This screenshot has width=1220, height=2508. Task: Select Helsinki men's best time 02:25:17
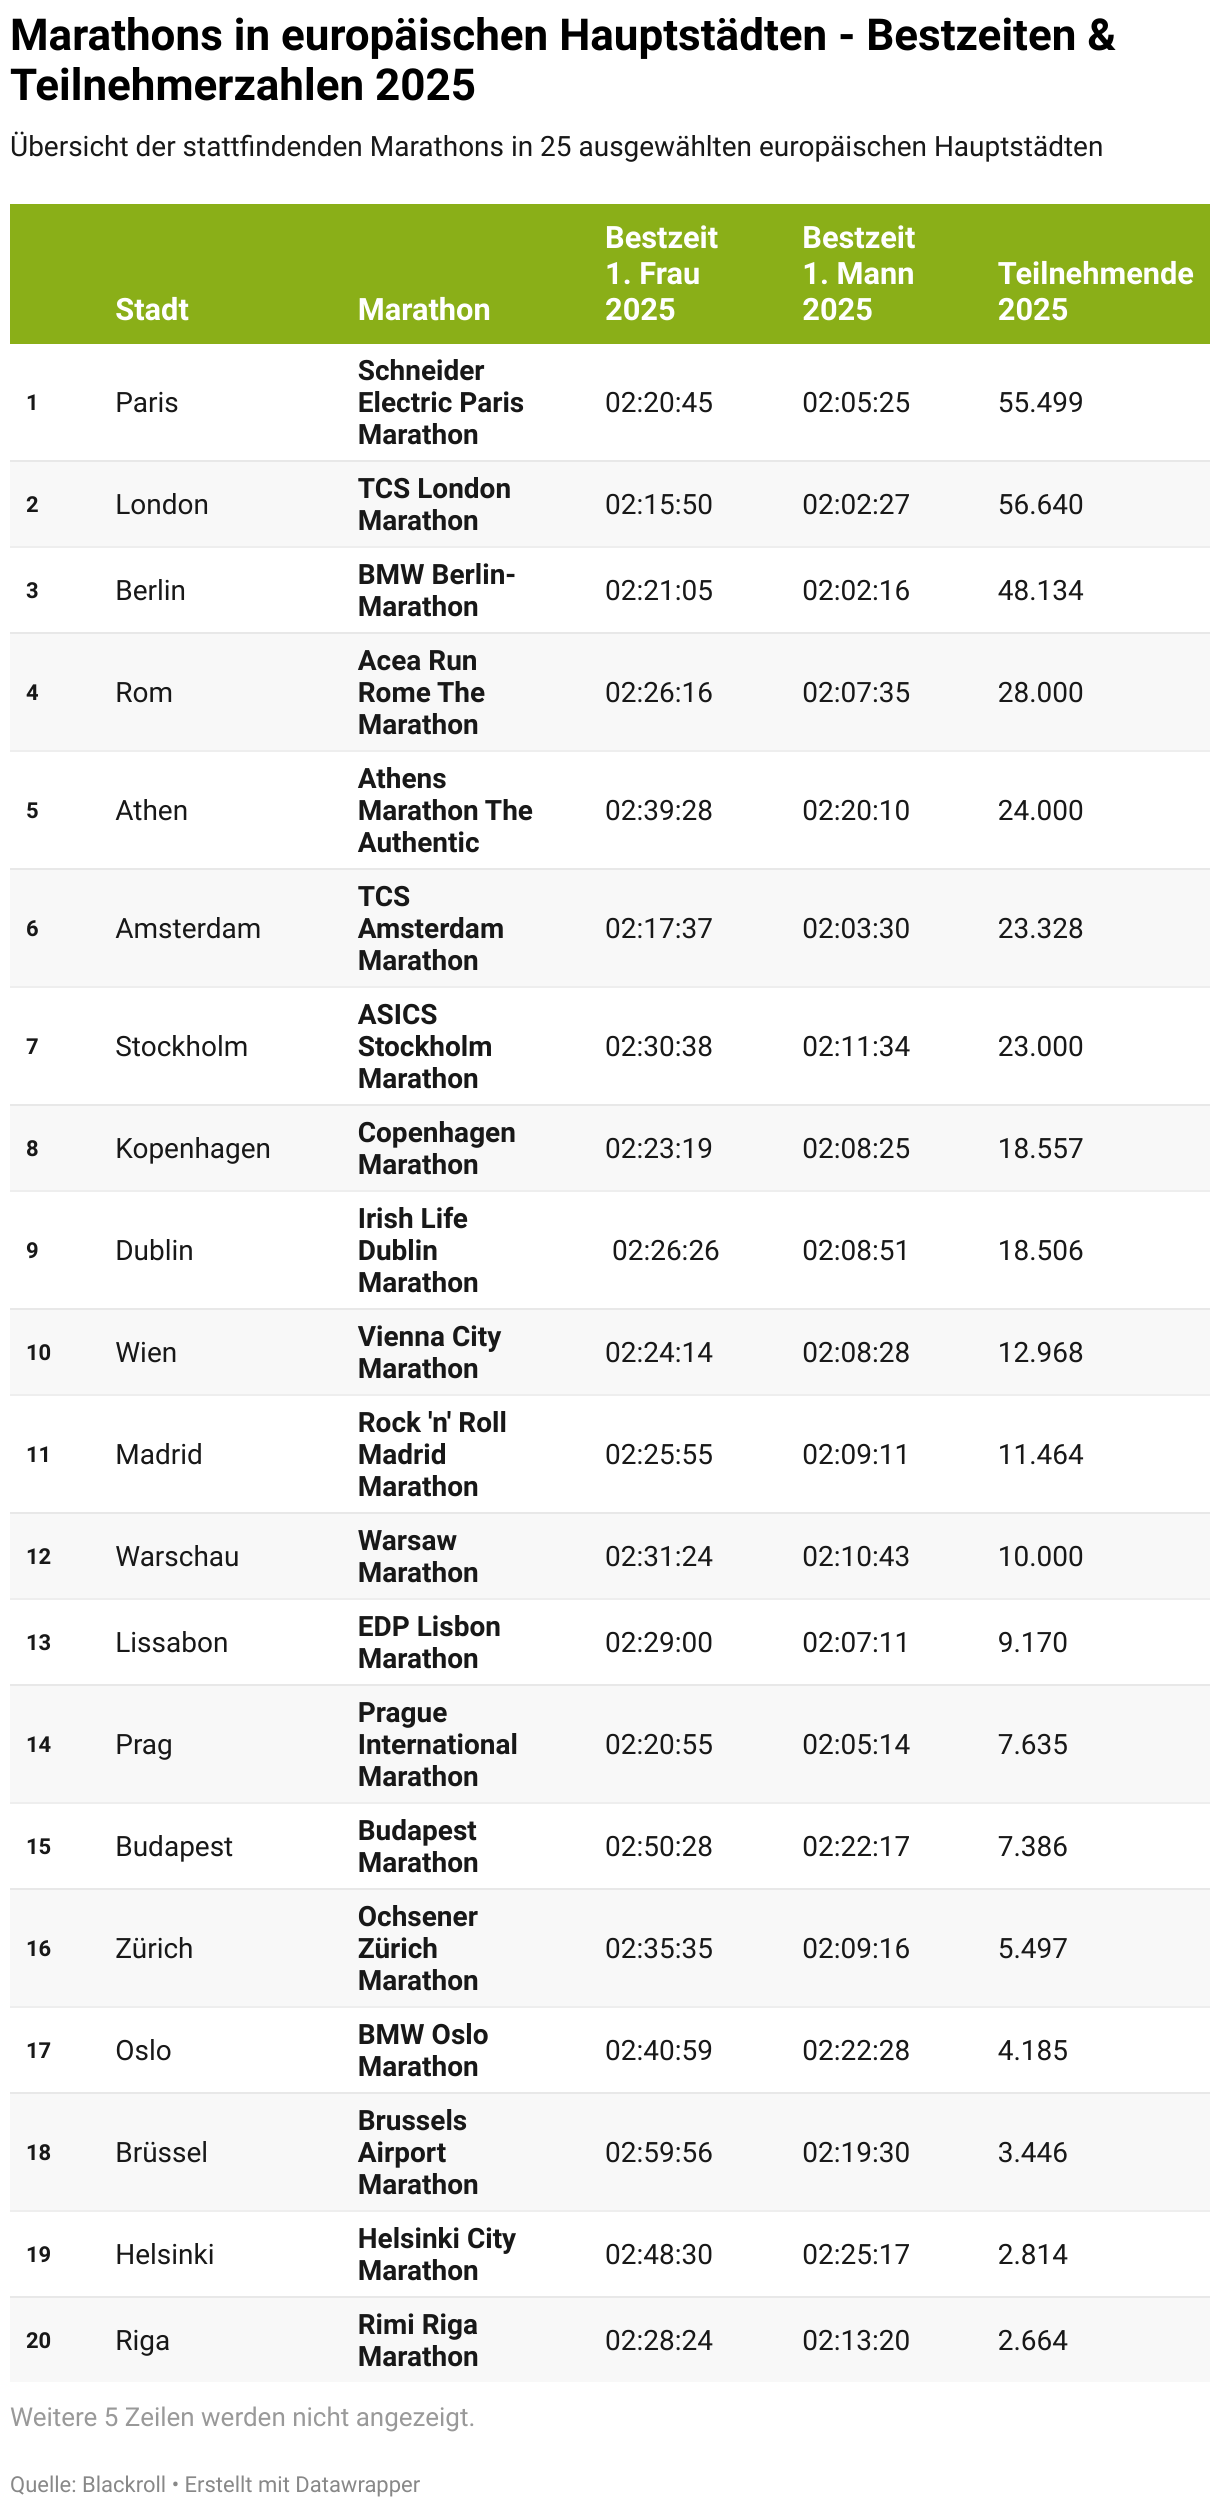coord(856,2254)
